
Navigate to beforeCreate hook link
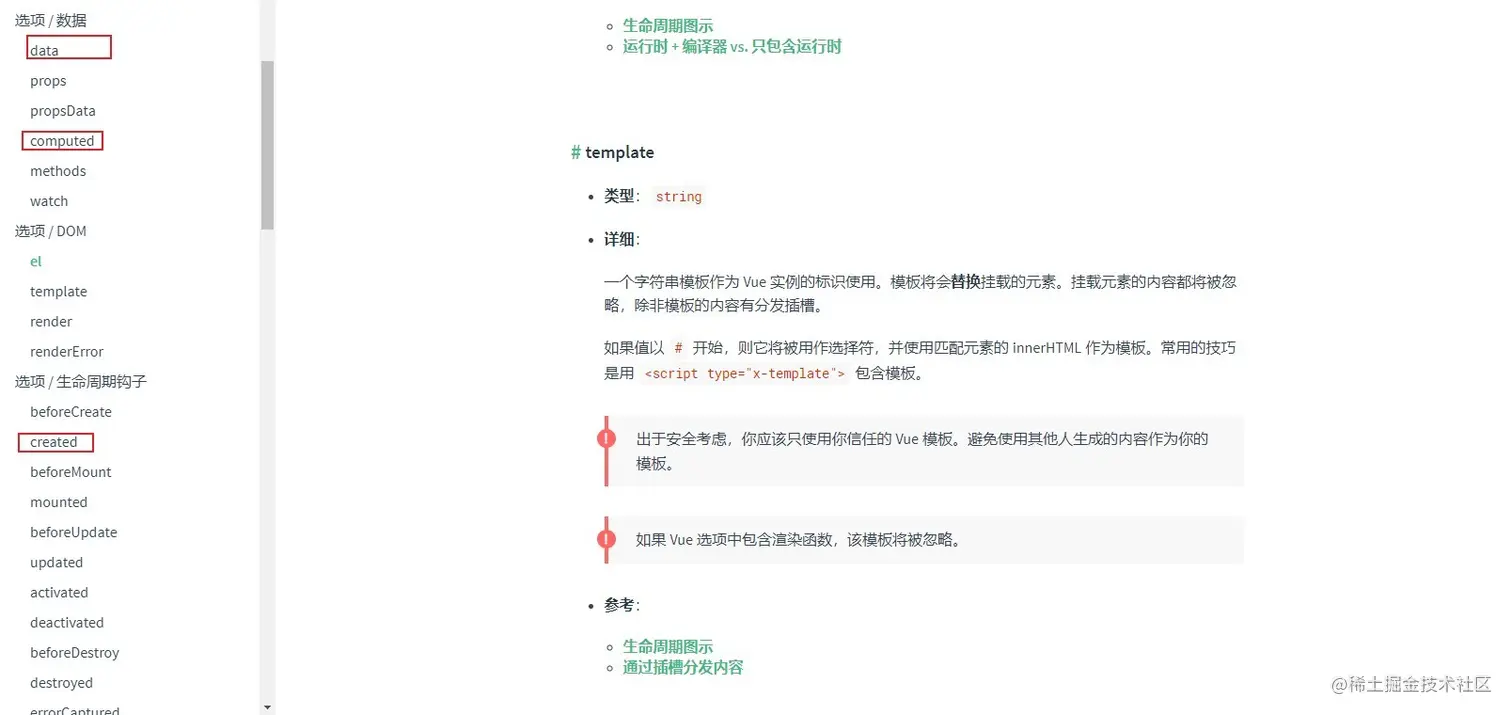pyautogui.click(x=71, y=412)
